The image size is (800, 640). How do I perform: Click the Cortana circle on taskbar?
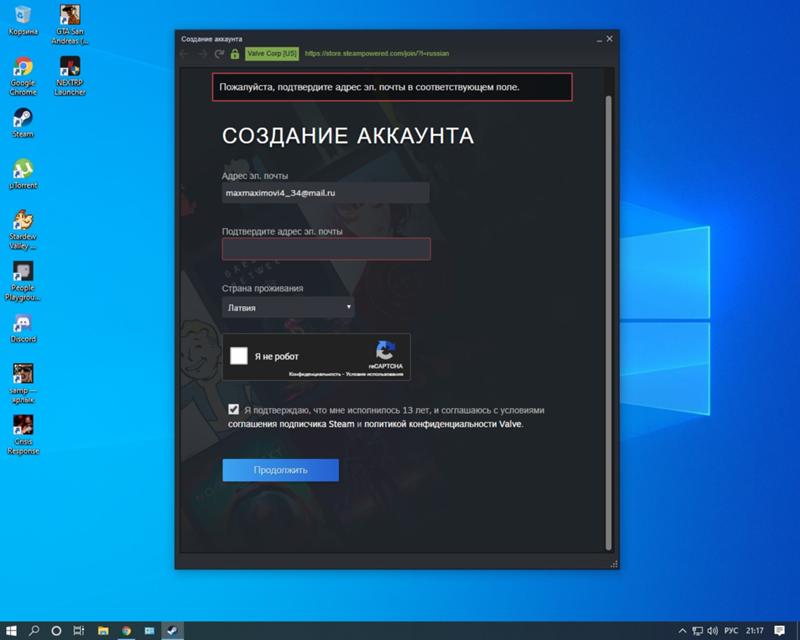tap(56, 631)
